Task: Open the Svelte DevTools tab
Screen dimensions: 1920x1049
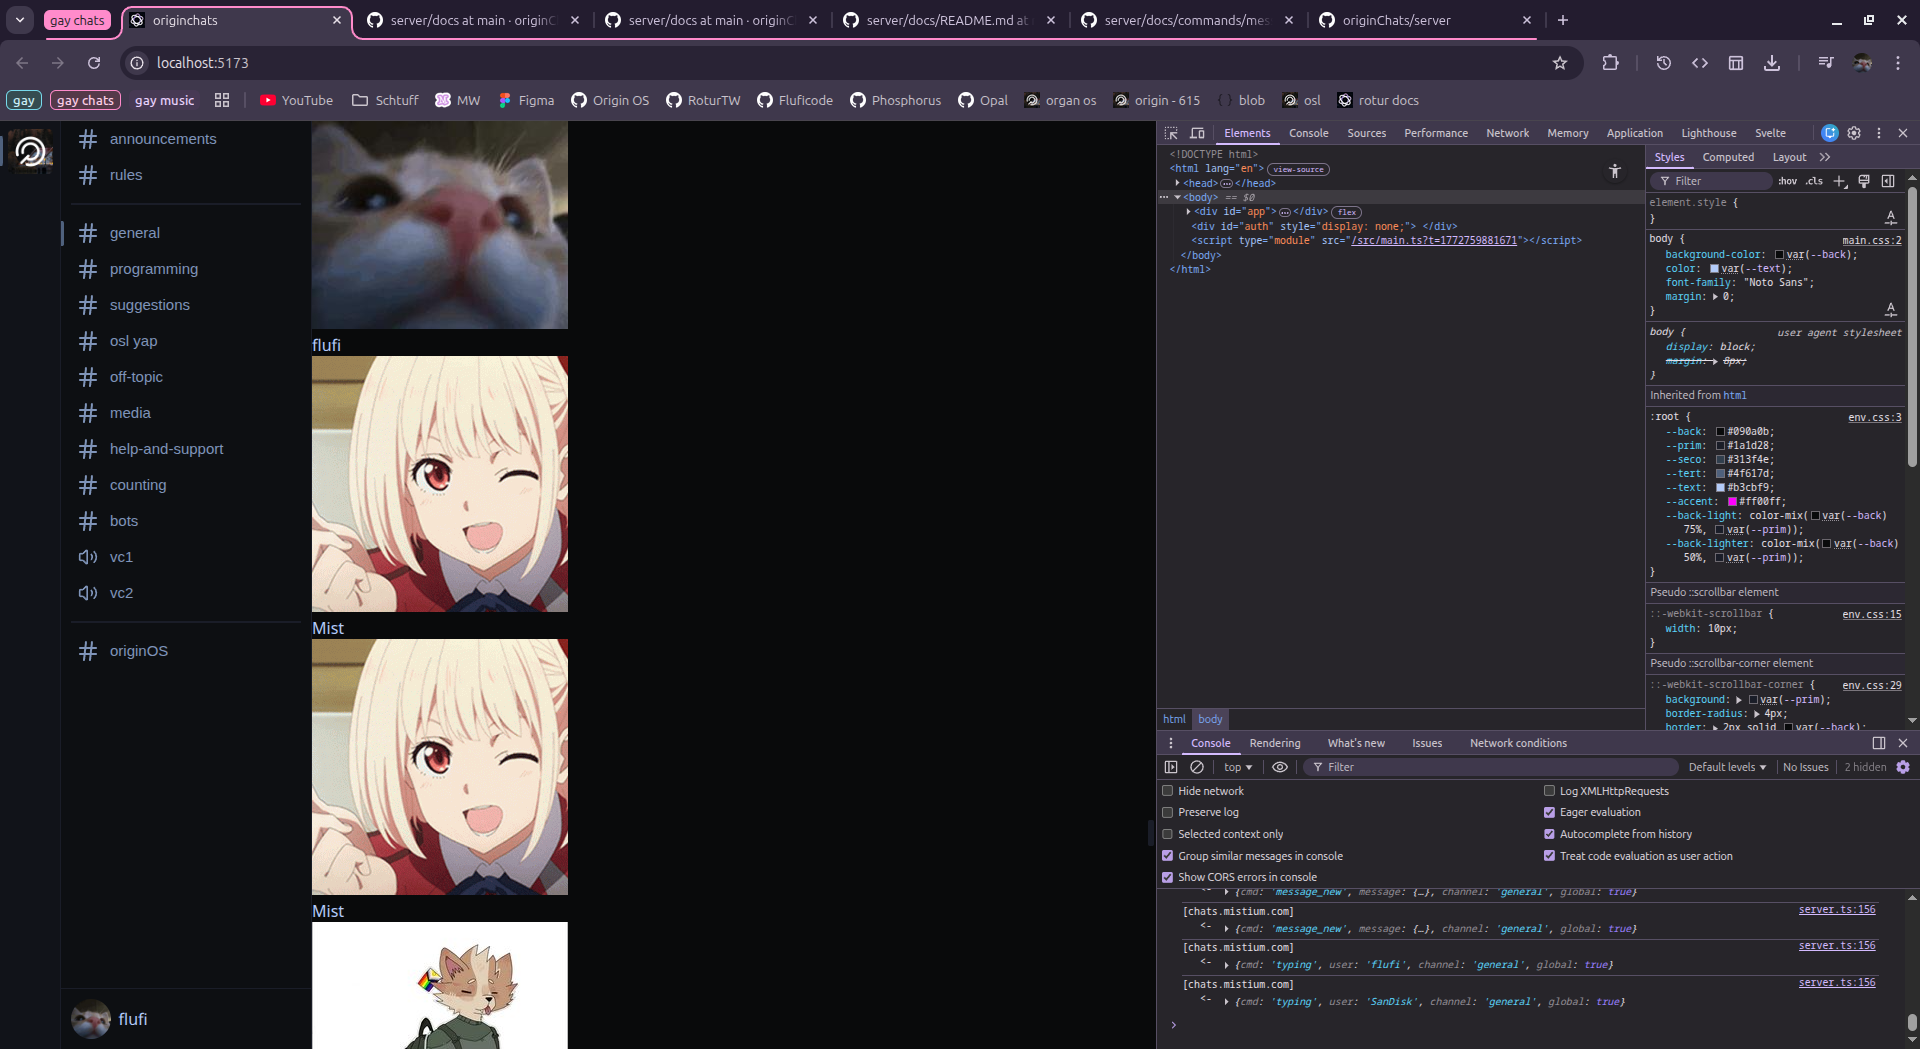Action: pos(1770,133)
